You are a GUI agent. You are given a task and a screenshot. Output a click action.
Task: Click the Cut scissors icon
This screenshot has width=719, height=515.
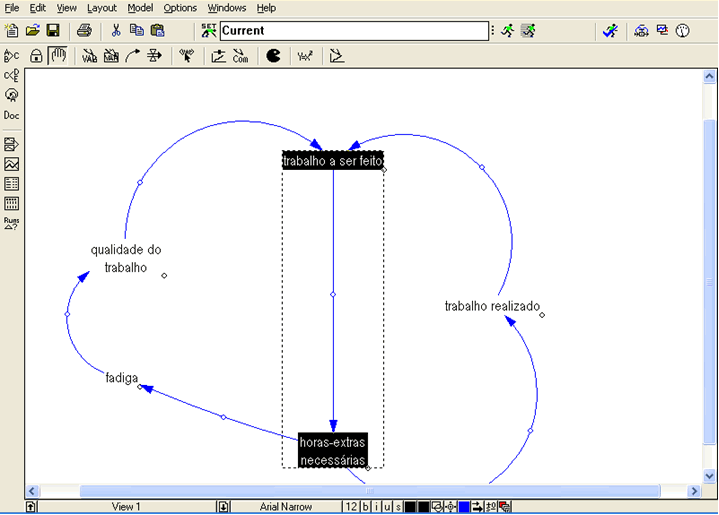pos(116,31)
